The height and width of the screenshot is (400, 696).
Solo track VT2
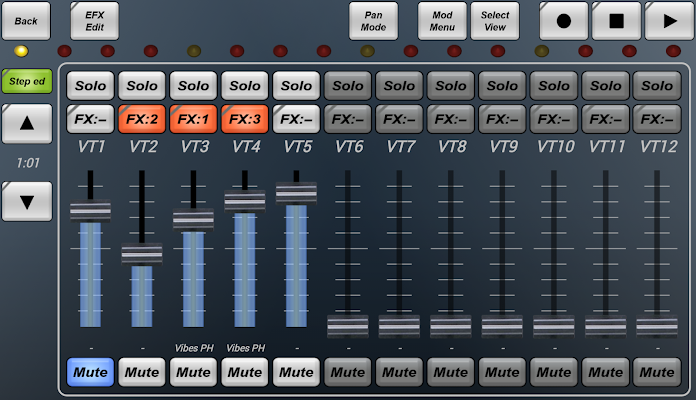click(142, 85)
